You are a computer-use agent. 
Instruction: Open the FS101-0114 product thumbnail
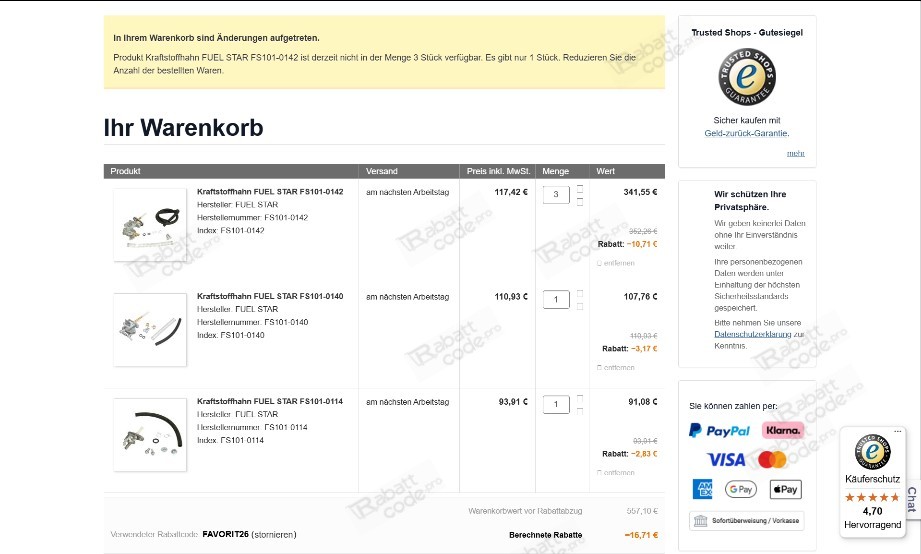click(150, 435)
